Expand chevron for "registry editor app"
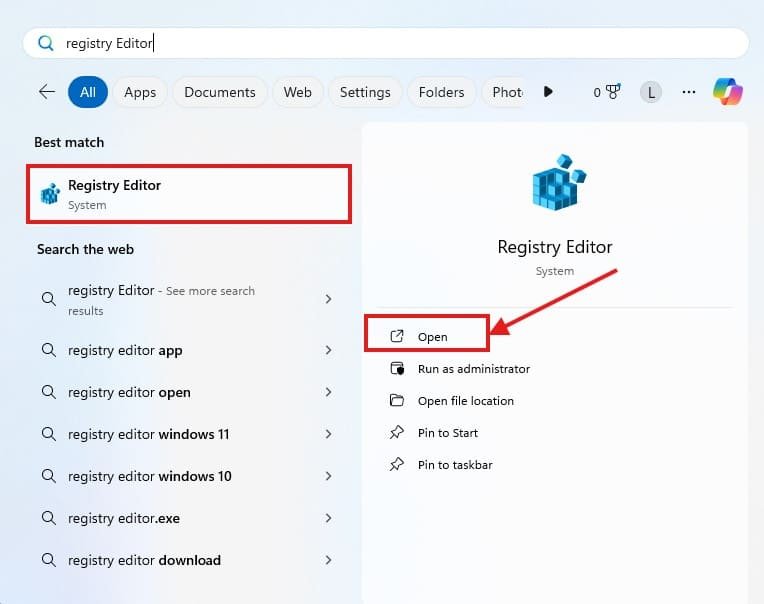This screenshot has height=604, width=764. pyautogui.click(x=328, y=350)
